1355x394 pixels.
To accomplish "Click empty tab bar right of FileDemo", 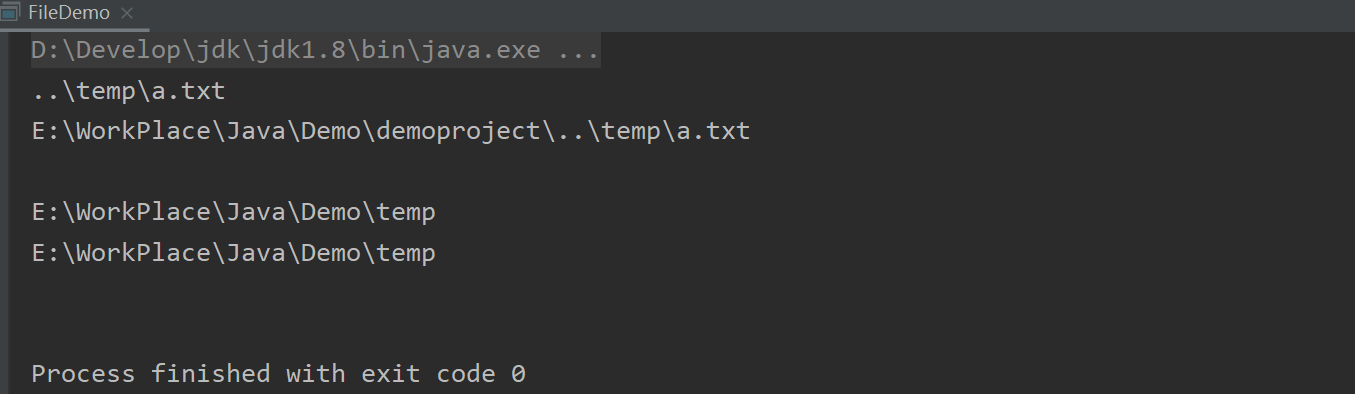I will point(750,14).
